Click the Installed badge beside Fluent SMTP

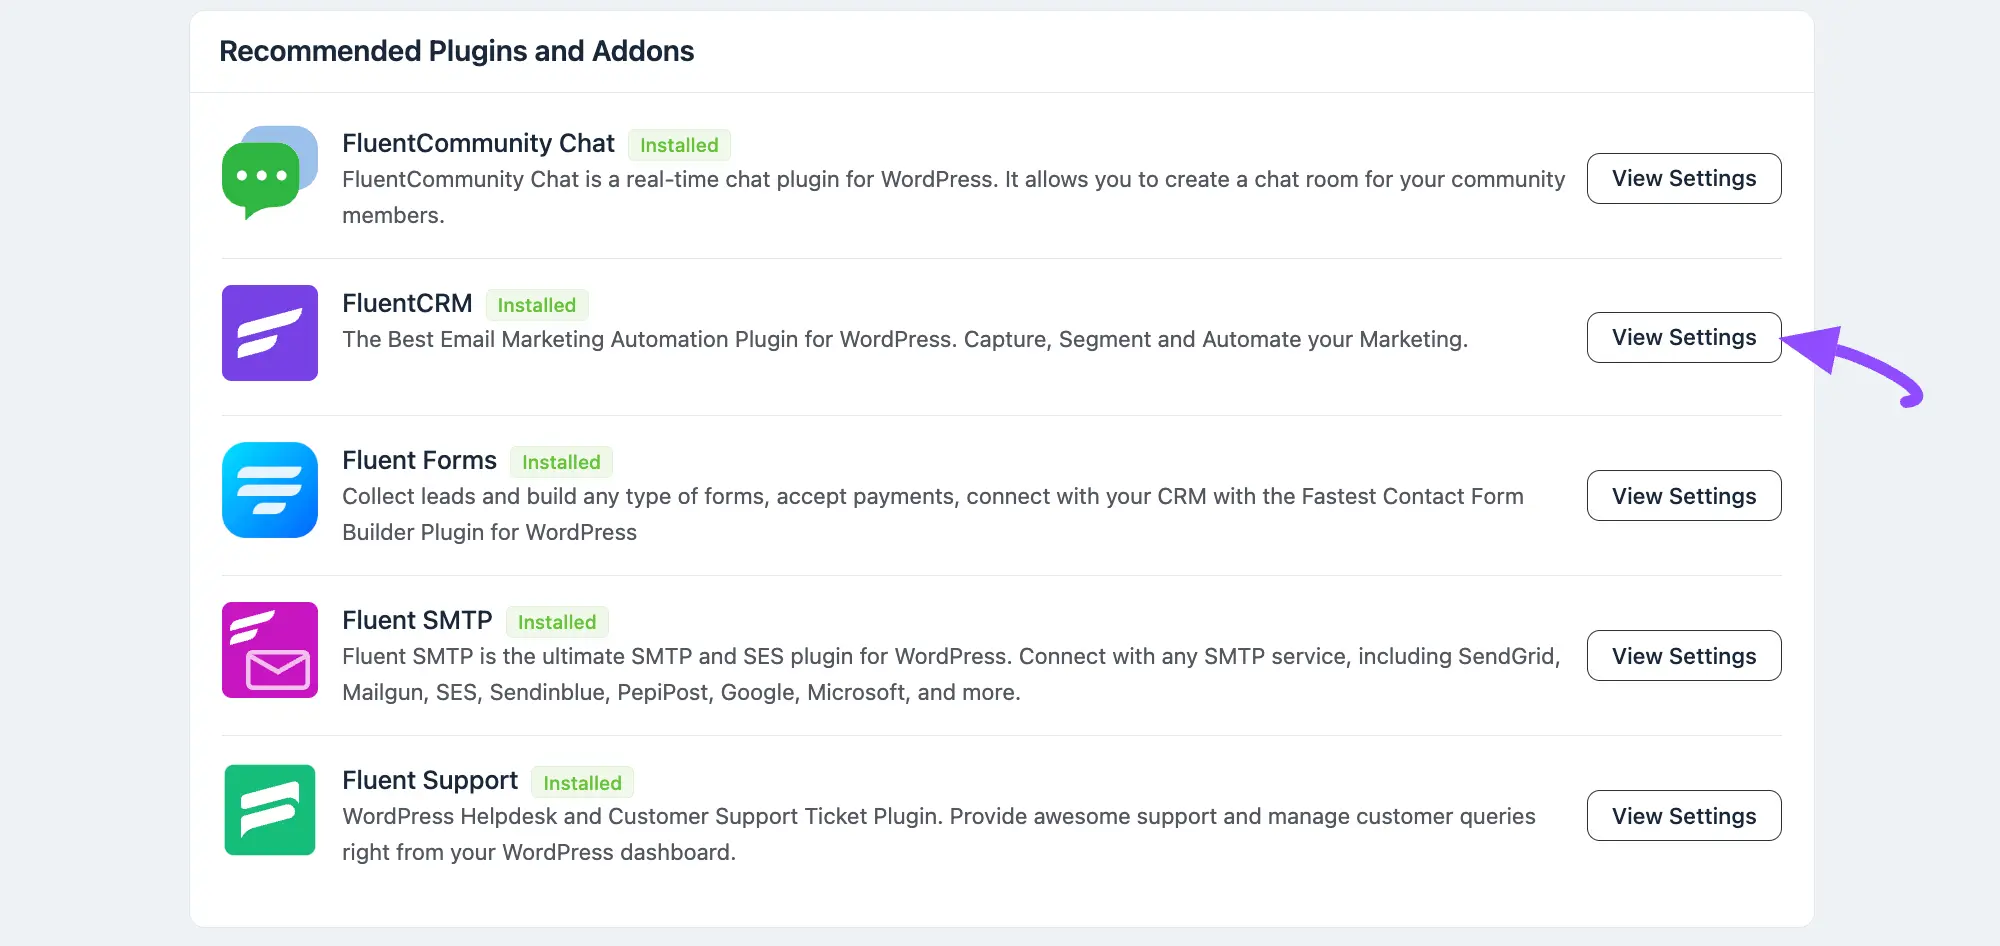(557, 622)
